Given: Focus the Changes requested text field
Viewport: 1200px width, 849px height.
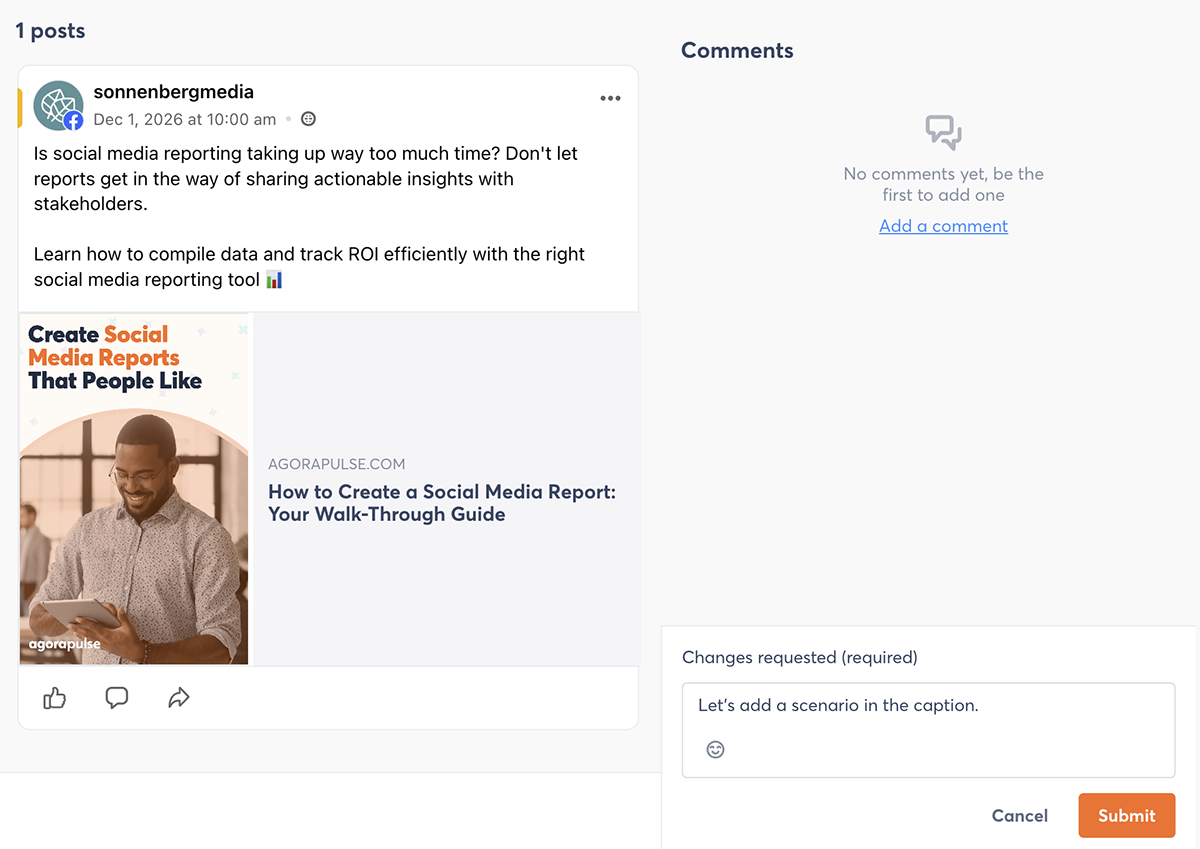Looking at the screenshot, I should (x=928, y=730).
